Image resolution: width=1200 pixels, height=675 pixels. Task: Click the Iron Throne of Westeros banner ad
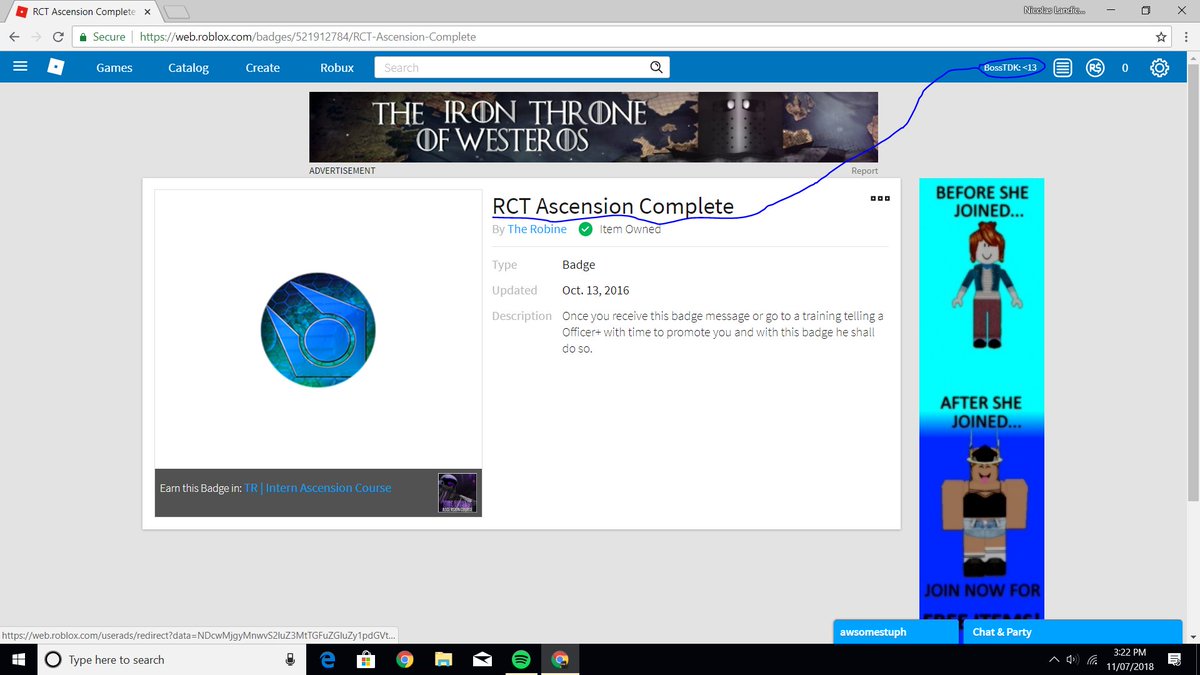point(593,127)
